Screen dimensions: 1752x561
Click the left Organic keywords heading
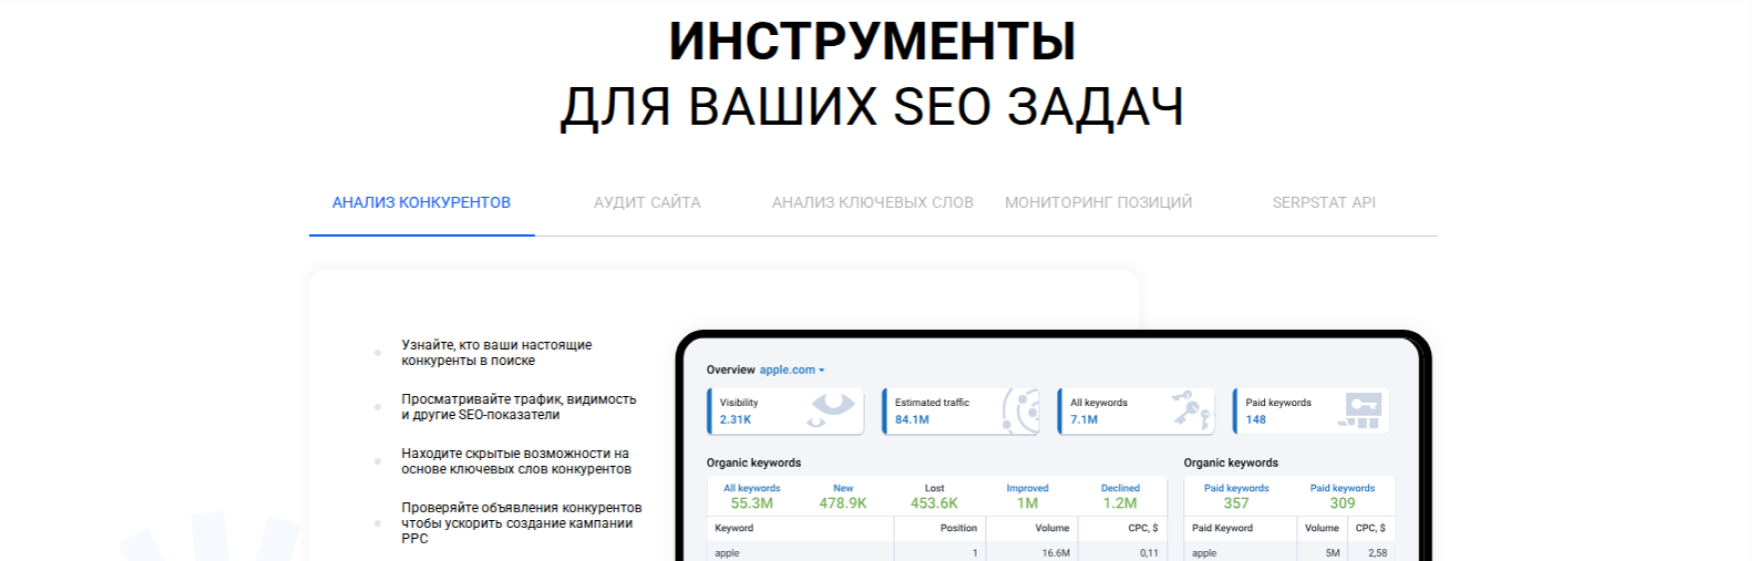tap(753, 463)
